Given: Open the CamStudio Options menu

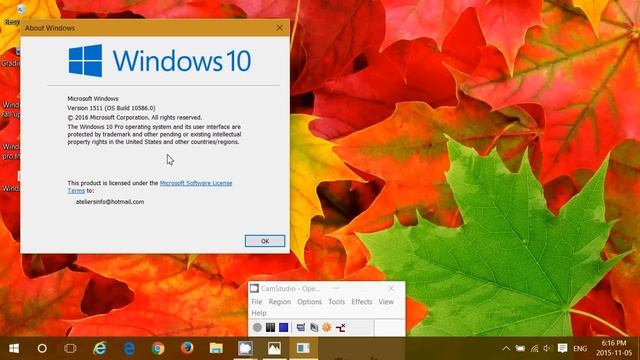Looking at the screenshot, I should (x=309, y=302).
